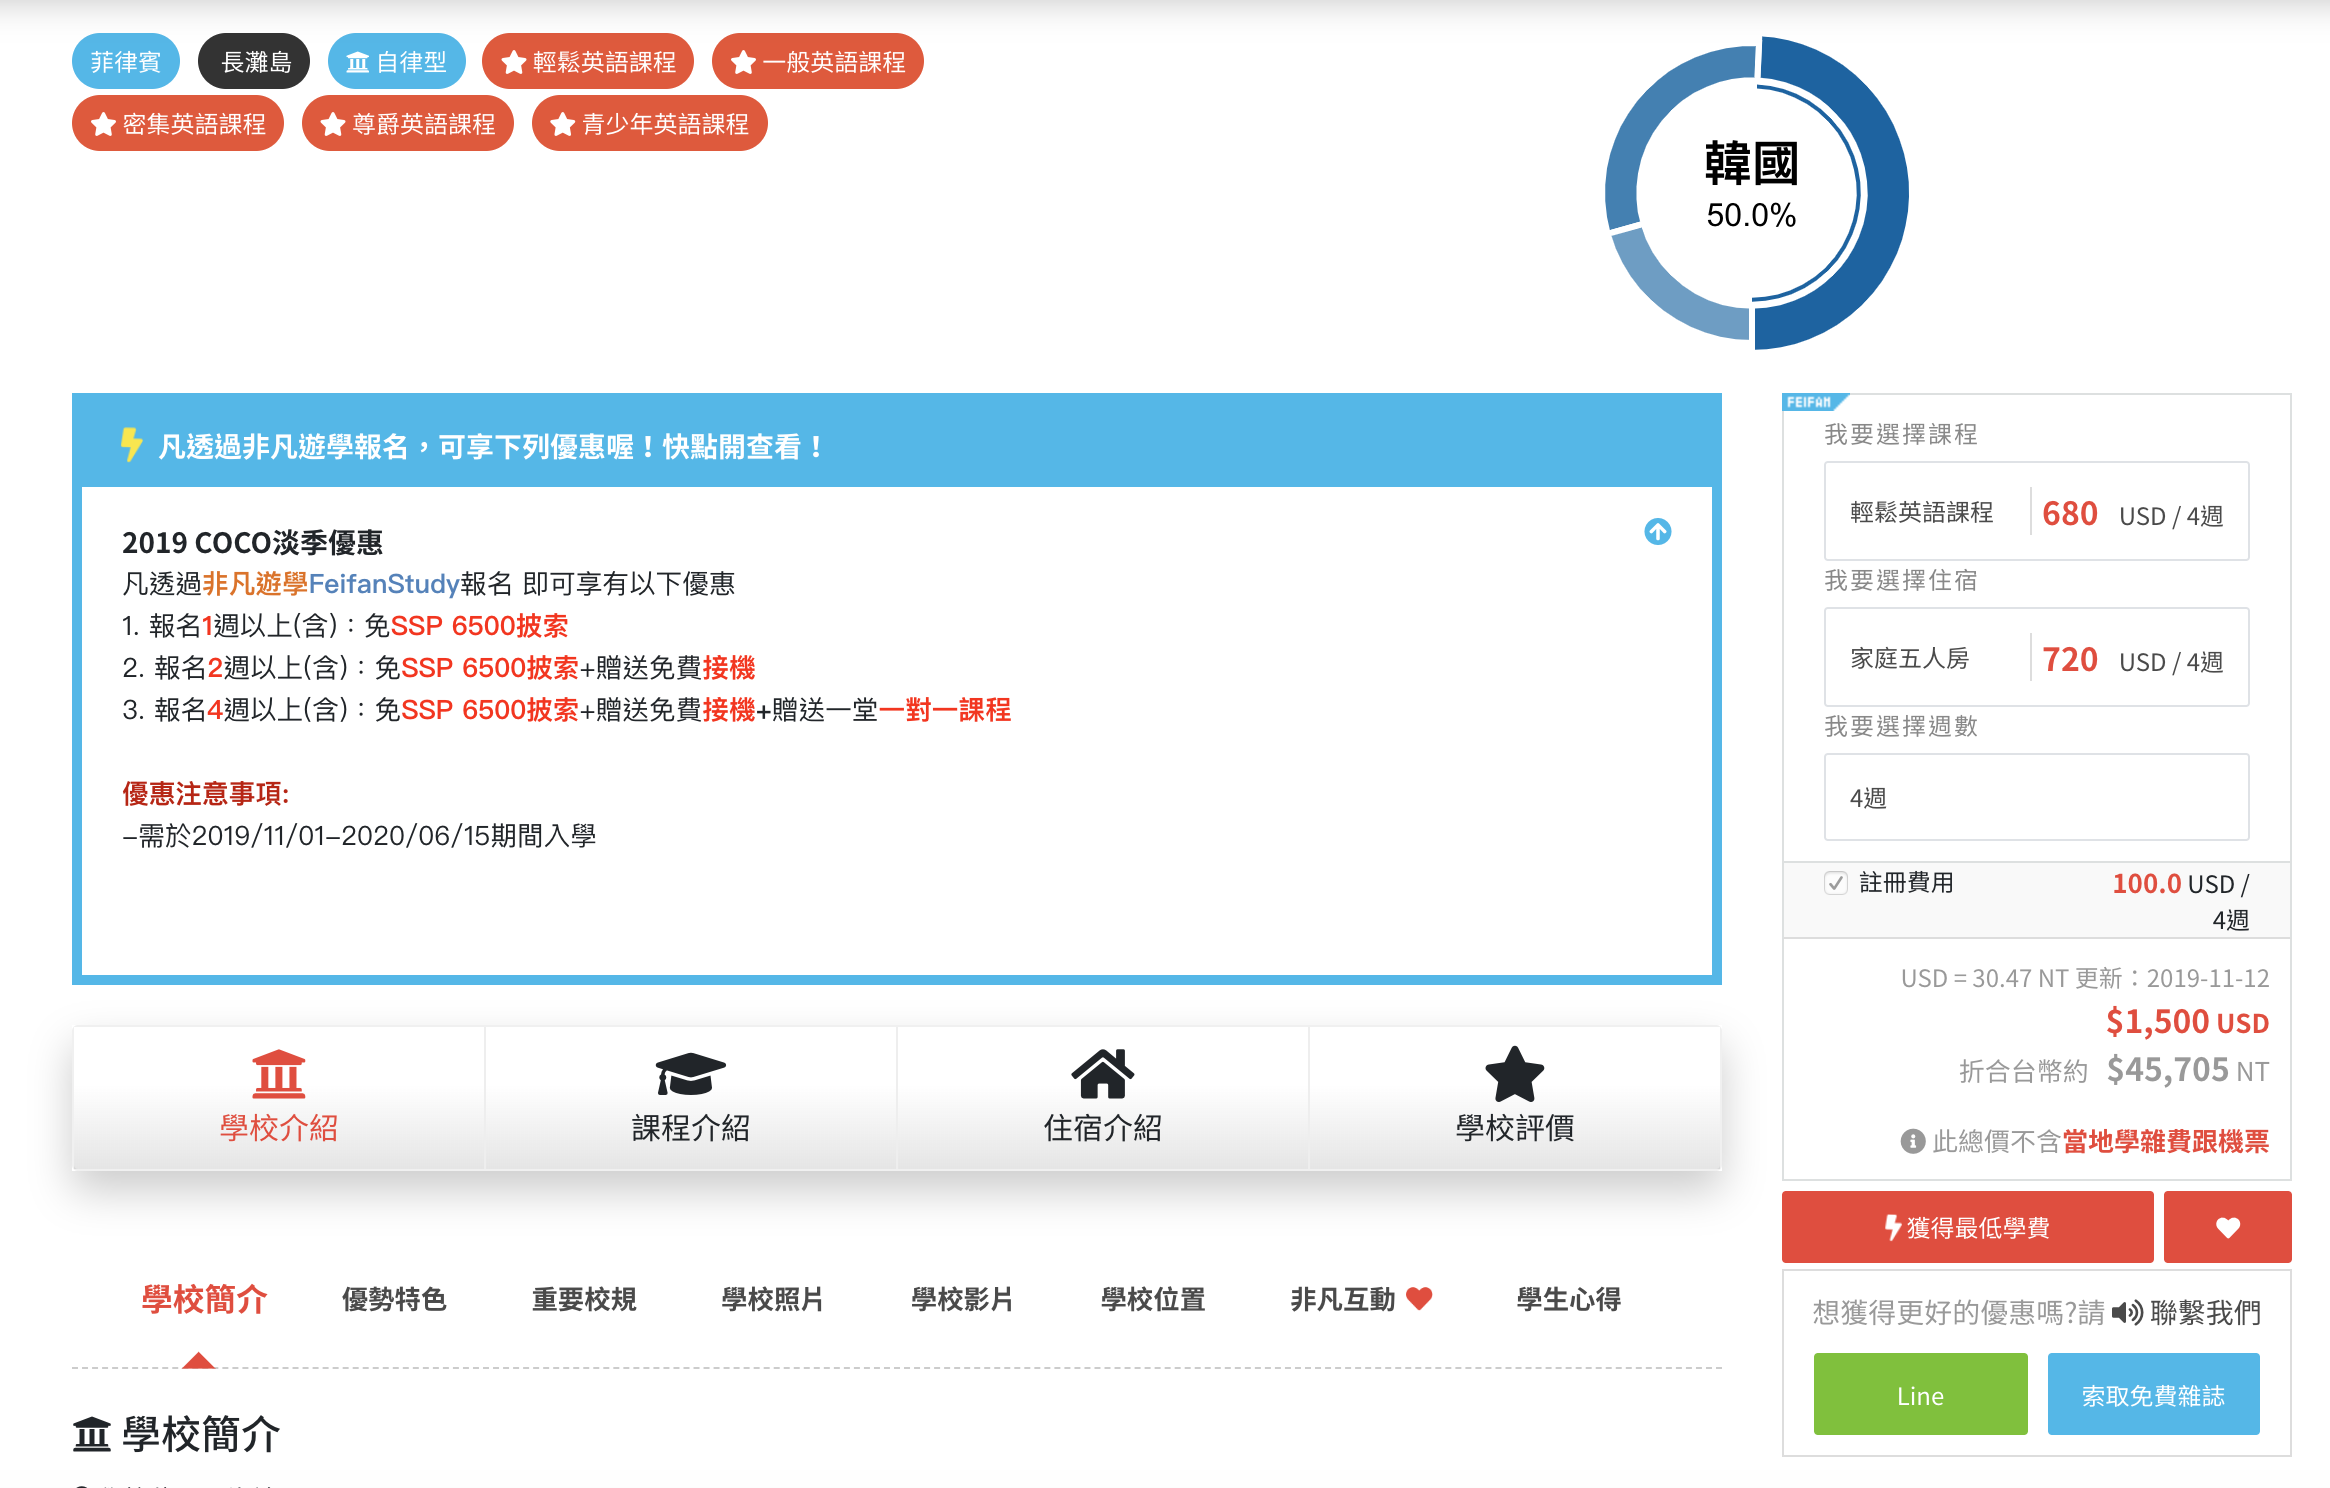The height and width of the screenshot is (1488, 2330).
Task: Open the weeks dropdown showing 4週
Action: click(x=2036, y=798)
